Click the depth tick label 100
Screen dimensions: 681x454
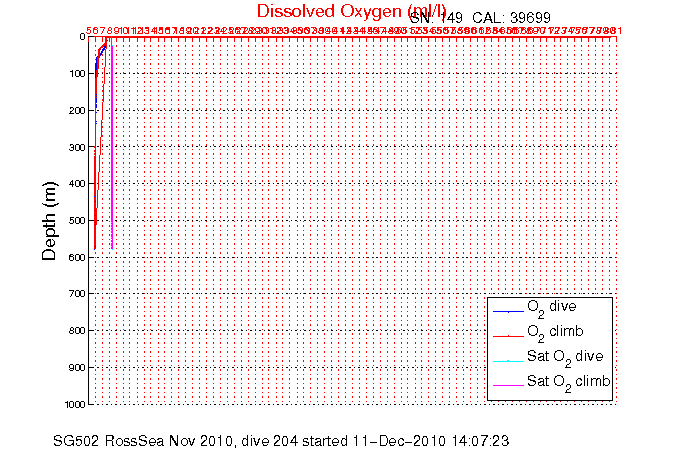tap(77, 73)
